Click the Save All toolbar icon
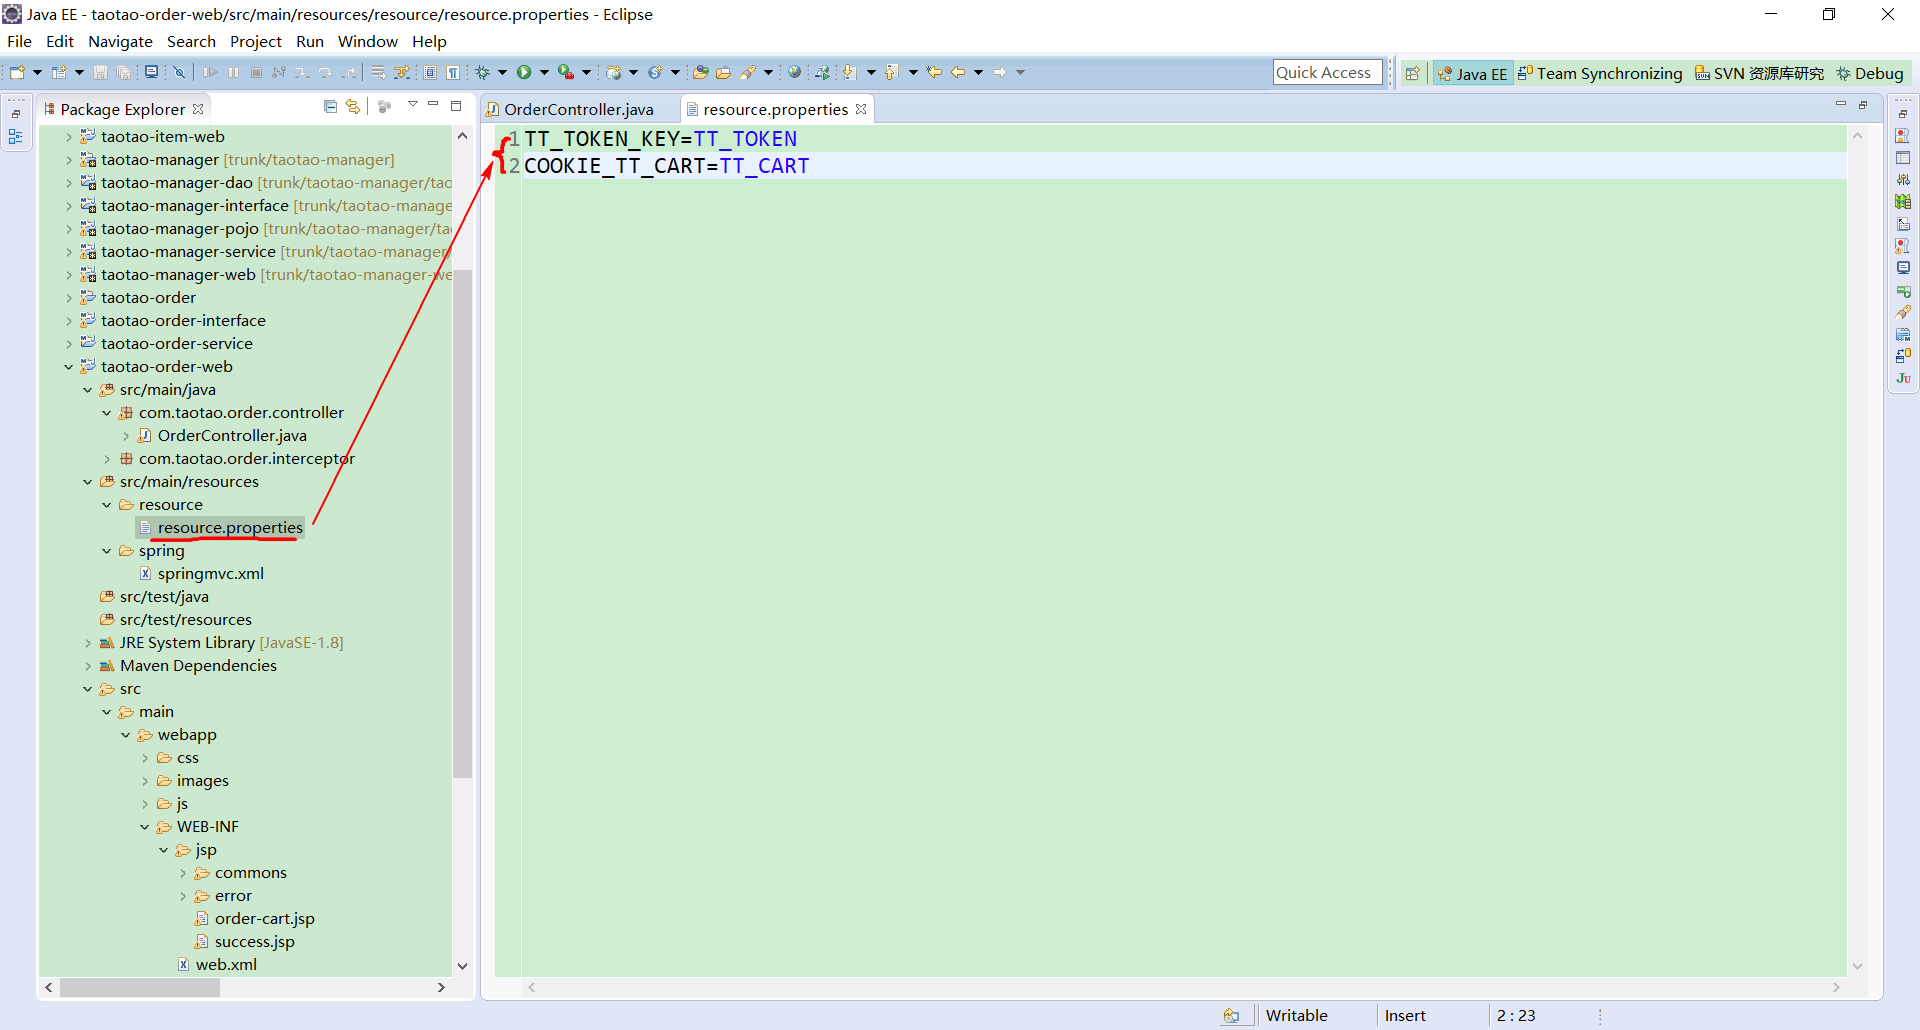This screenshot has width=1920, height=1030. tap(123, 72)
